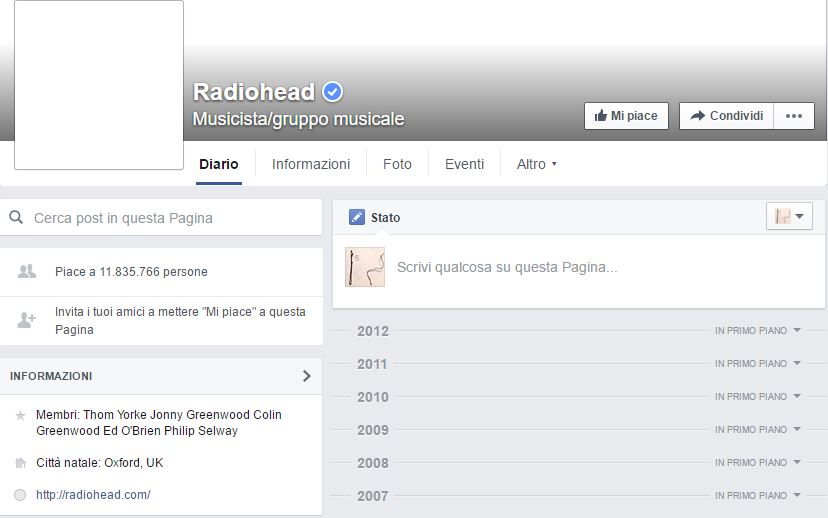Expand the 2012 In Primo Piano filter
Image resolution: width=828 pixels, height=518 pixels.
758,330
